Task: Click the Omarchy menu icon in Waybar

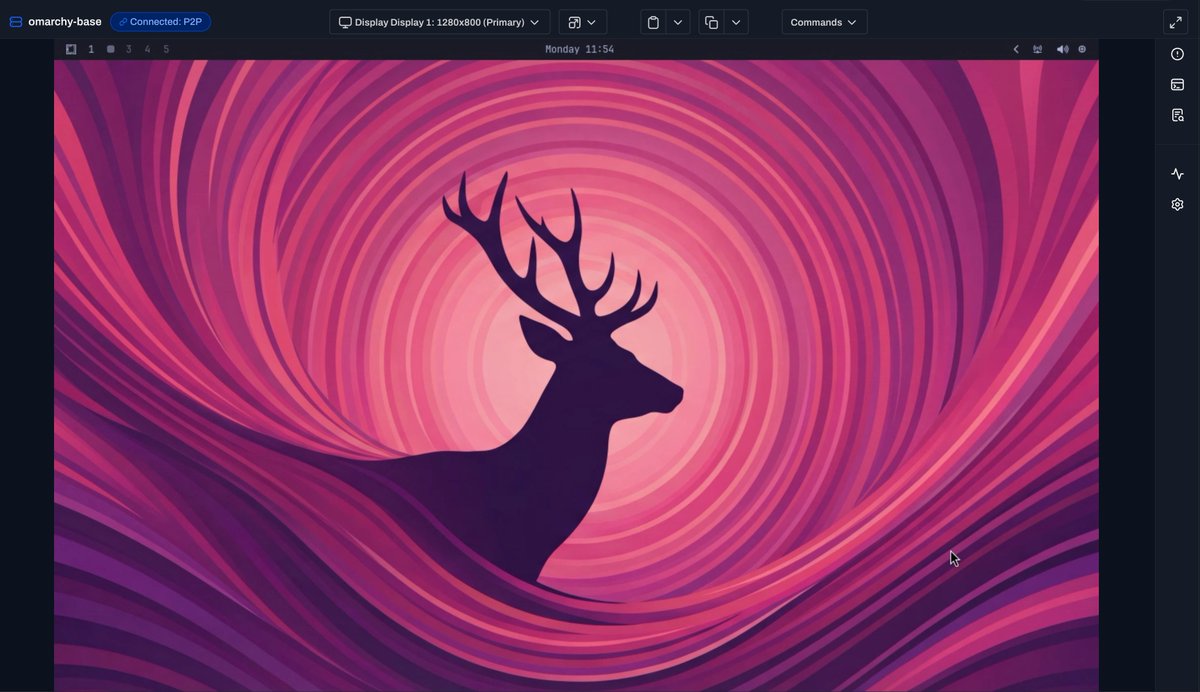Action: click(x=71, y=49)
